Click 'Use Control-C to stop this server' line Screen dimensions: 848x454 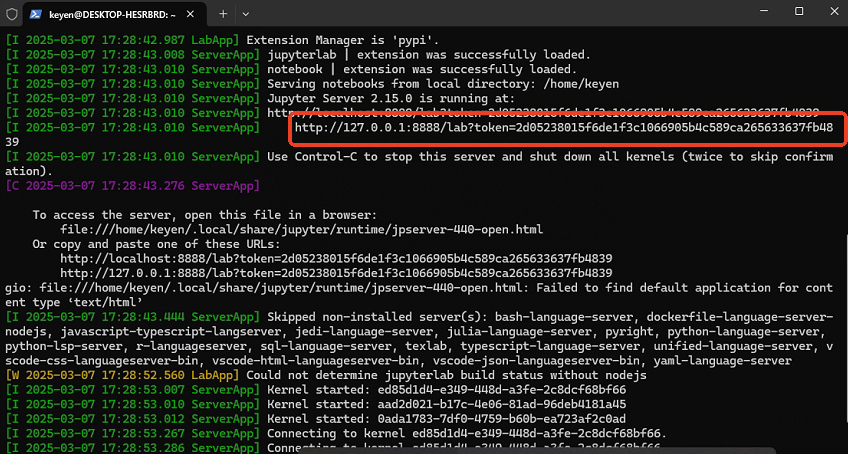(551, 157)
